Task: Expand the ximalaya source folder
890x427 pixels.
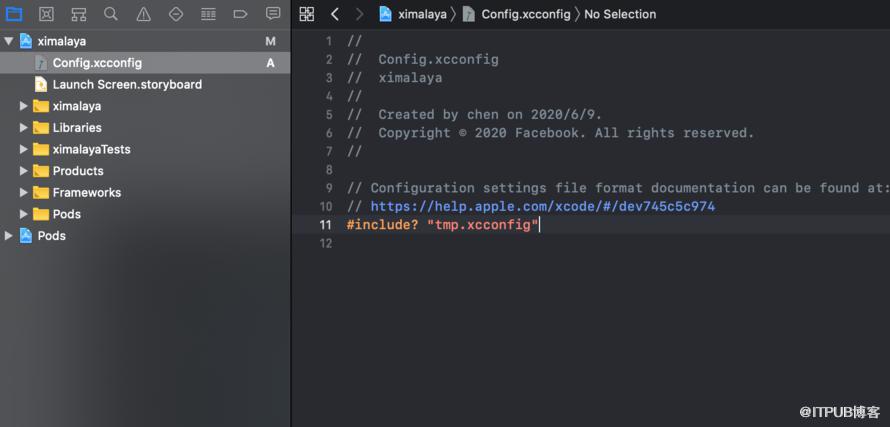Action: point(23,106)
